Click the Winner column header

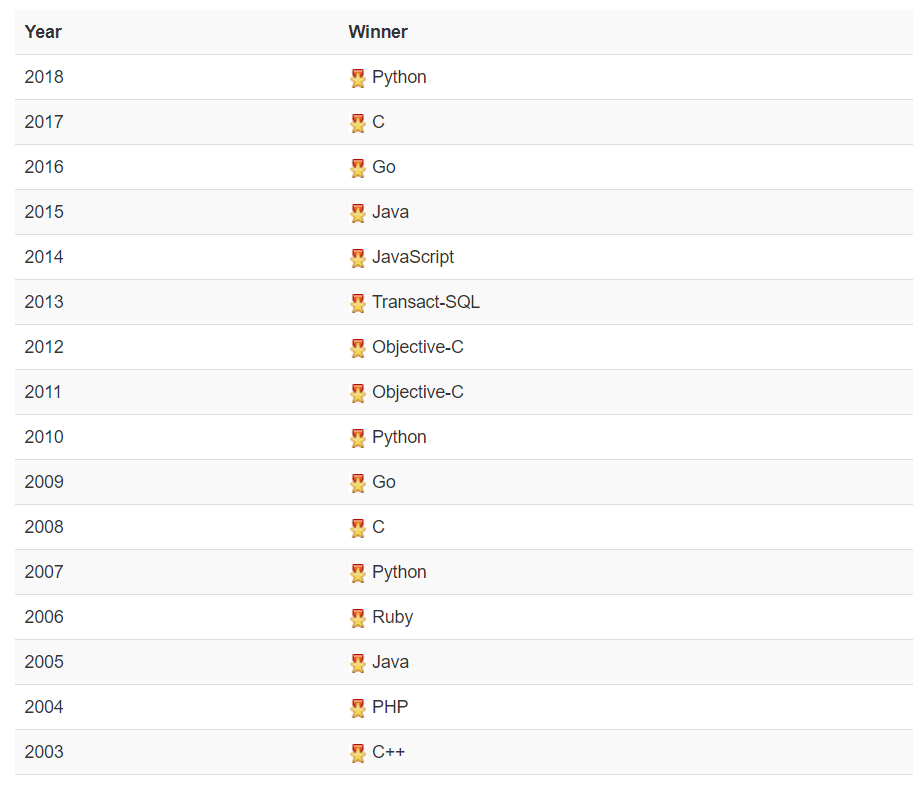[378, 32]
